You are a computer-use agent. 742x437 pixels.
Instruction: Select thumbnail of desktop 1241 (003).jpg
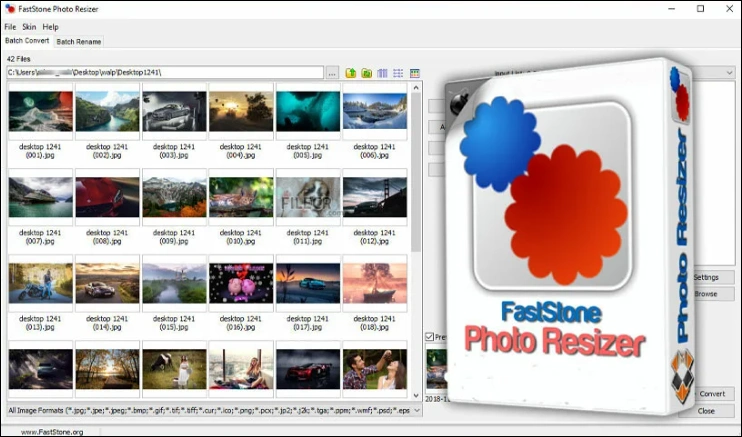[x=174, y=111]
